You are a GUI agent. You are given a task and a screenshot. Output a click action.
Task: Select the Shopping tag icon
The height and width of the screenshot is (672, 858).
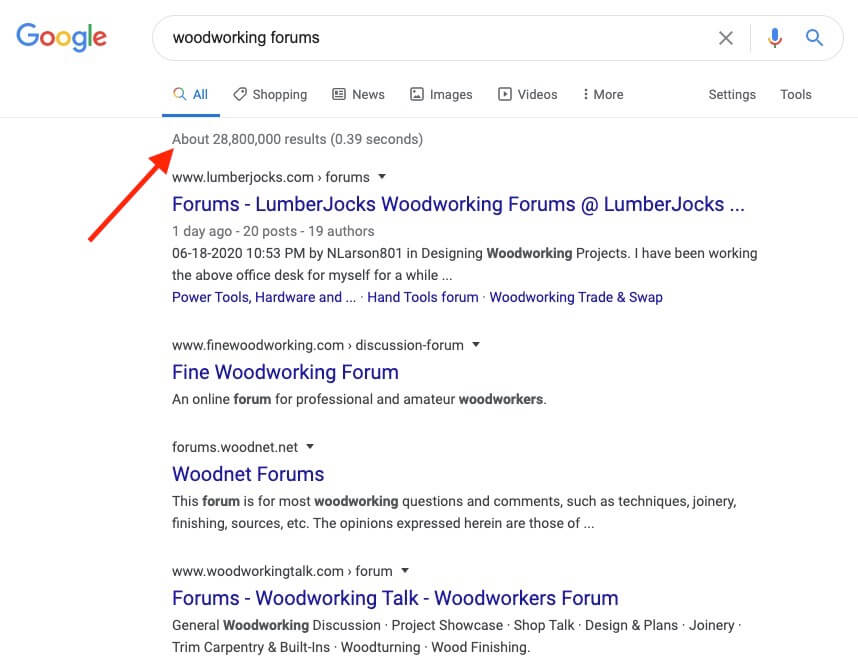[x=239, y=94]
